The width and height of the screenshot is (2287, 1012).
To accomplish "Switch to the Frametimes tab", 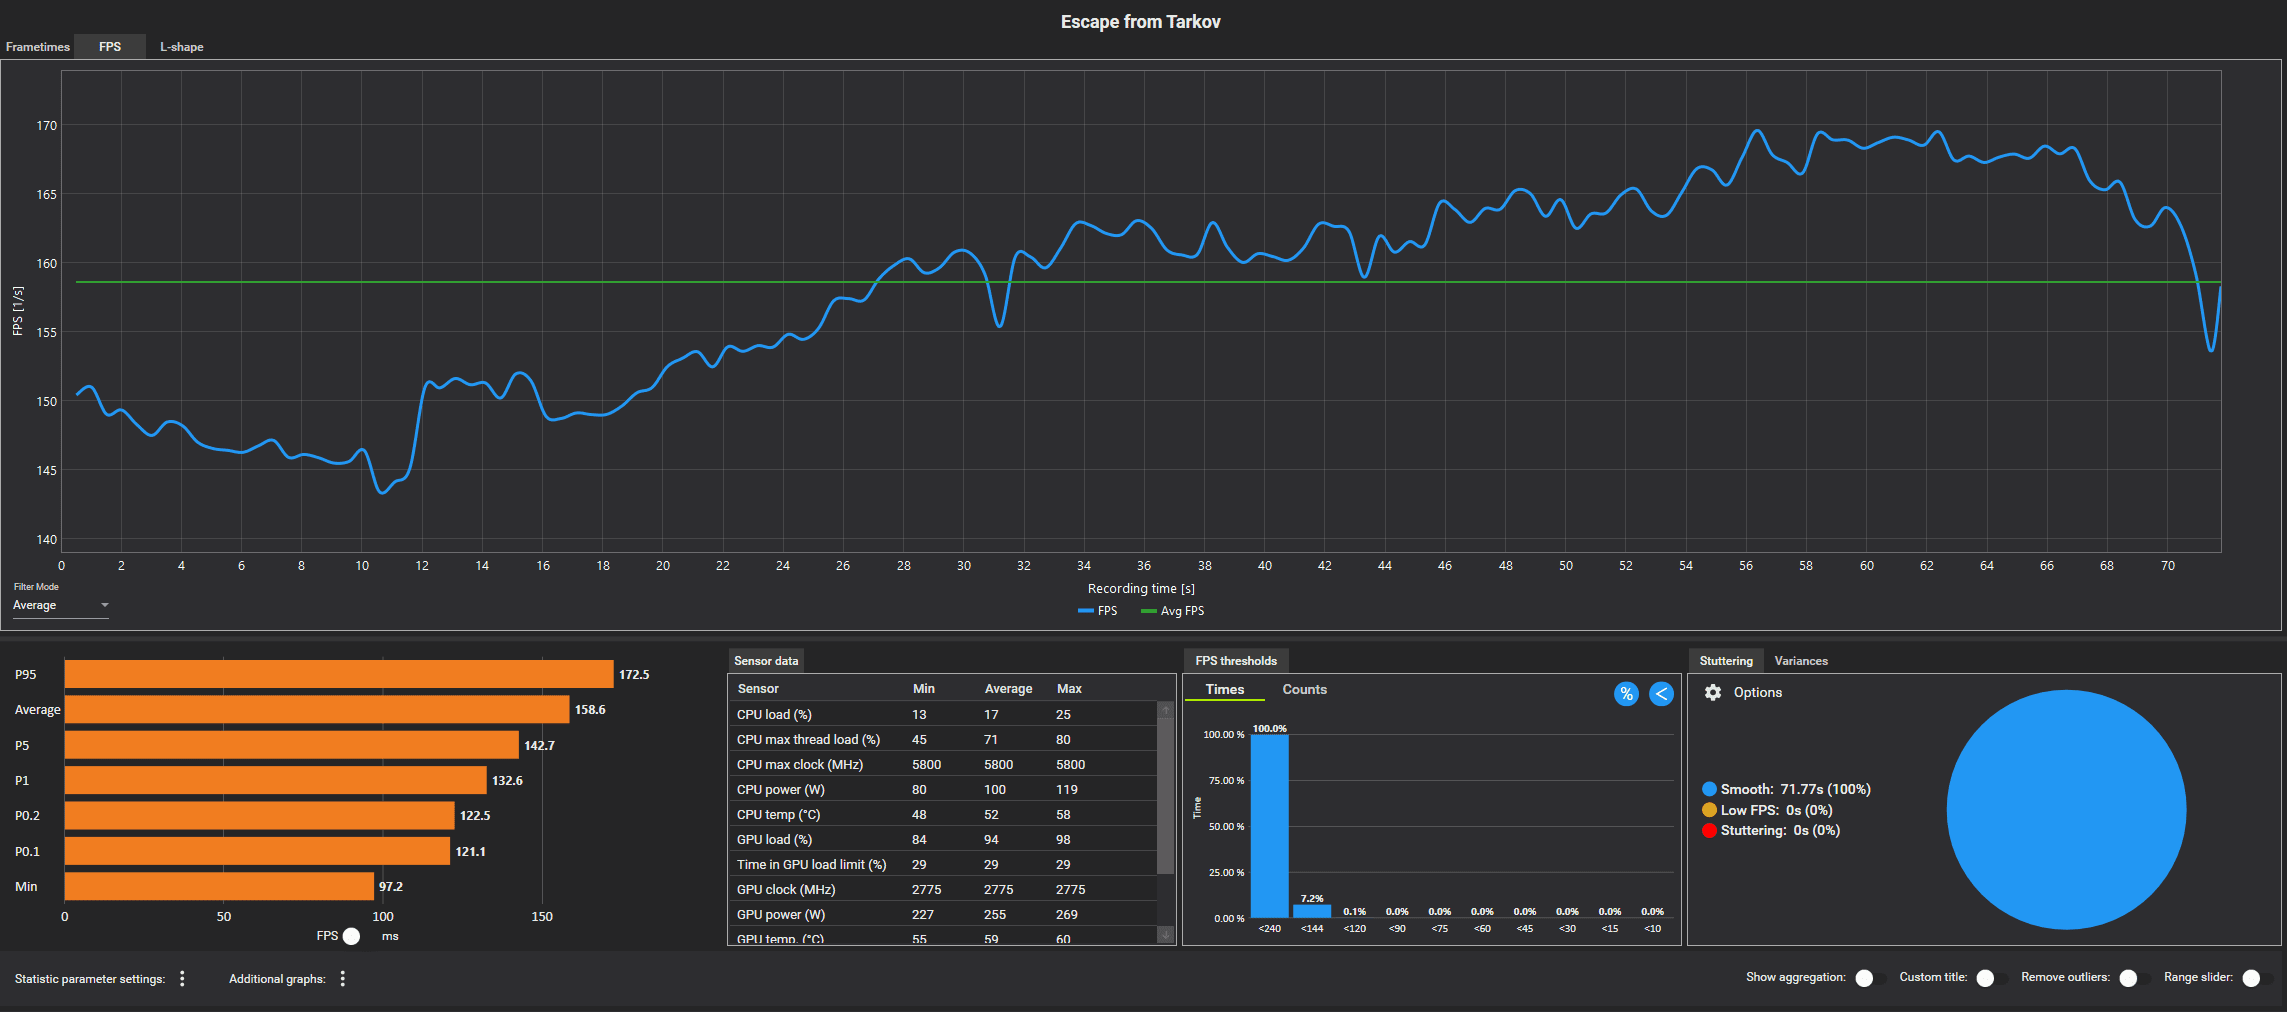I will pos(38,47).
